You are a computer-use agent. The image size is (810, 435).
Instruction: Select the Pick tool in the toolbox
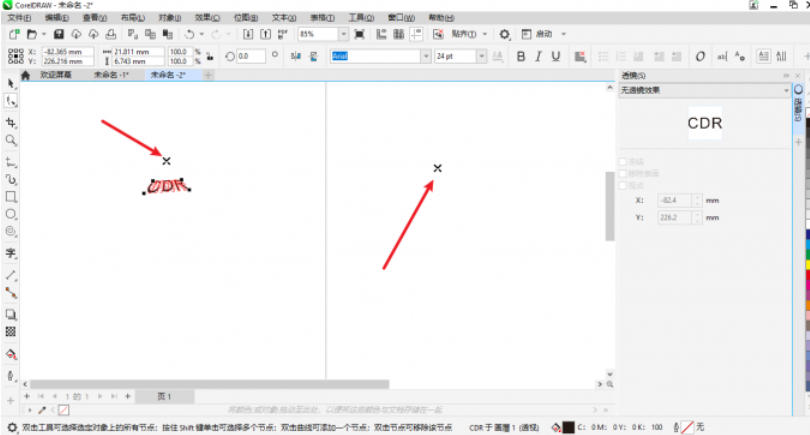(11, 83)
